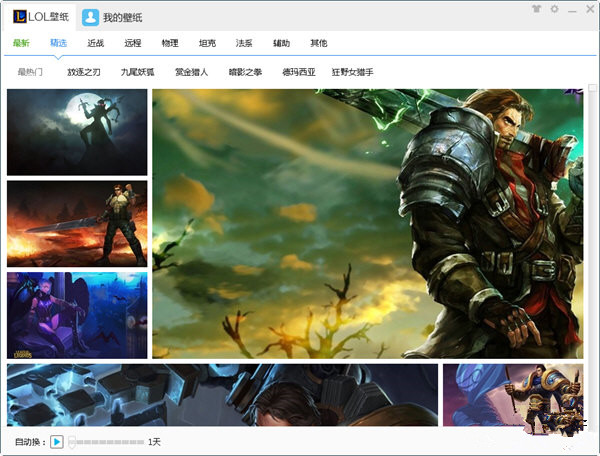The height and width of the screenshot is (456, 600).
Task: Switch to the 最新 category tab
Action: tap(22, 44)
